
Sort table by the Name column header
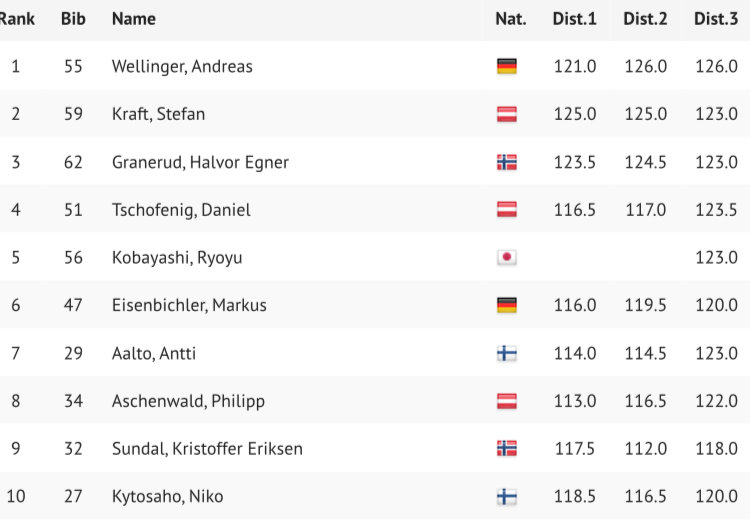134,19
